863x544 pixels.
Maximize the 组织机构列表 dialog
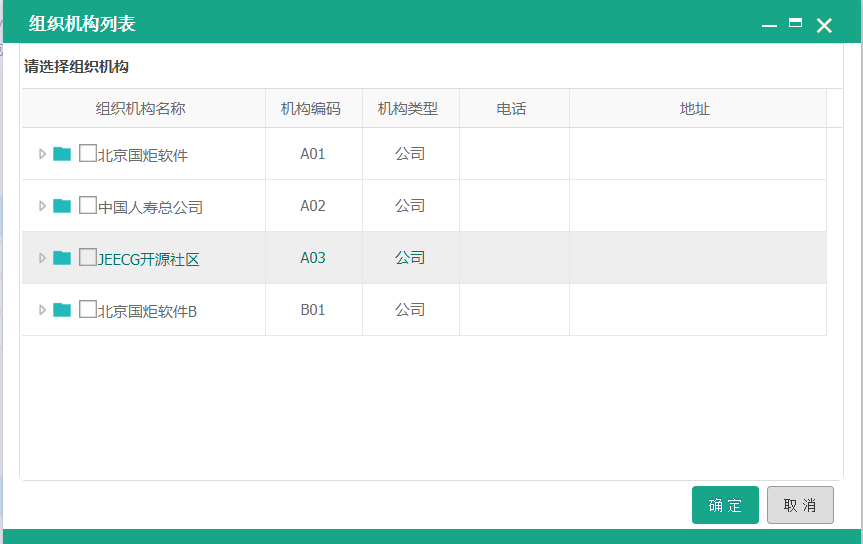(795, 23)
